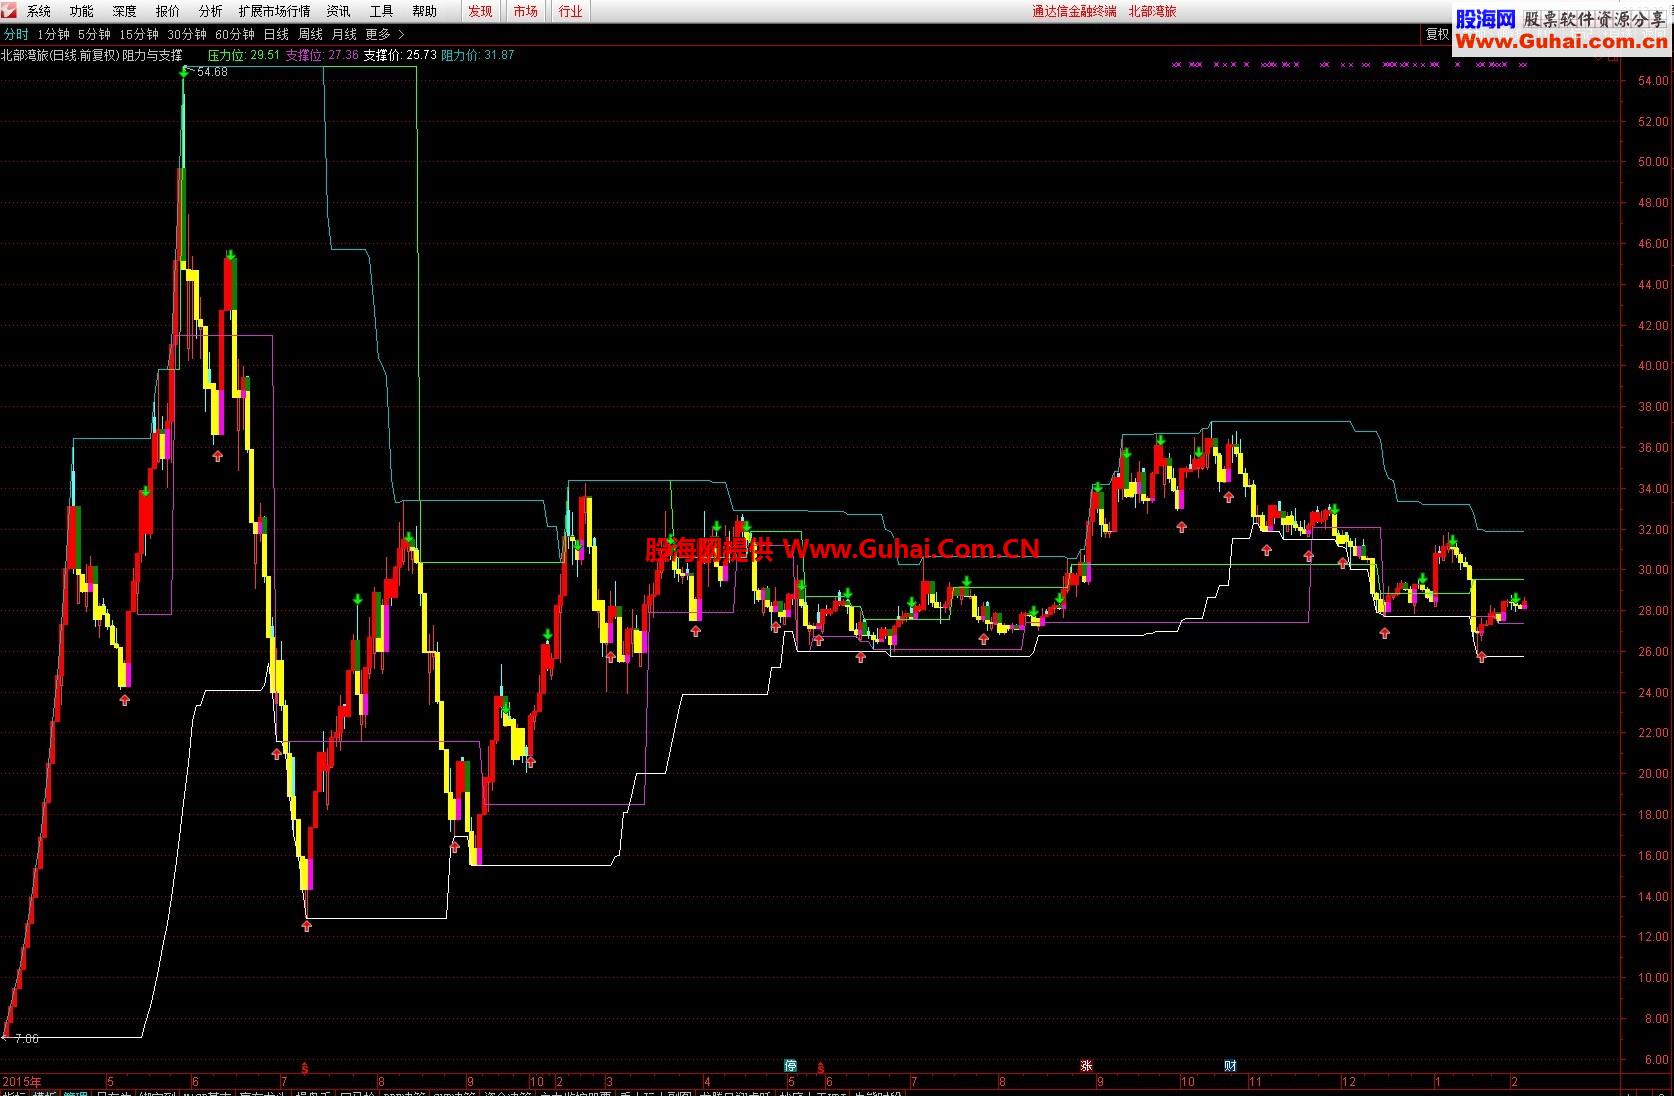Click the indicator title 北部湾旅(日线.前复权) 阻力与支撑
Image resolution: width=1674 pixels, height=1096 pixels.
[x=92, y=55]
